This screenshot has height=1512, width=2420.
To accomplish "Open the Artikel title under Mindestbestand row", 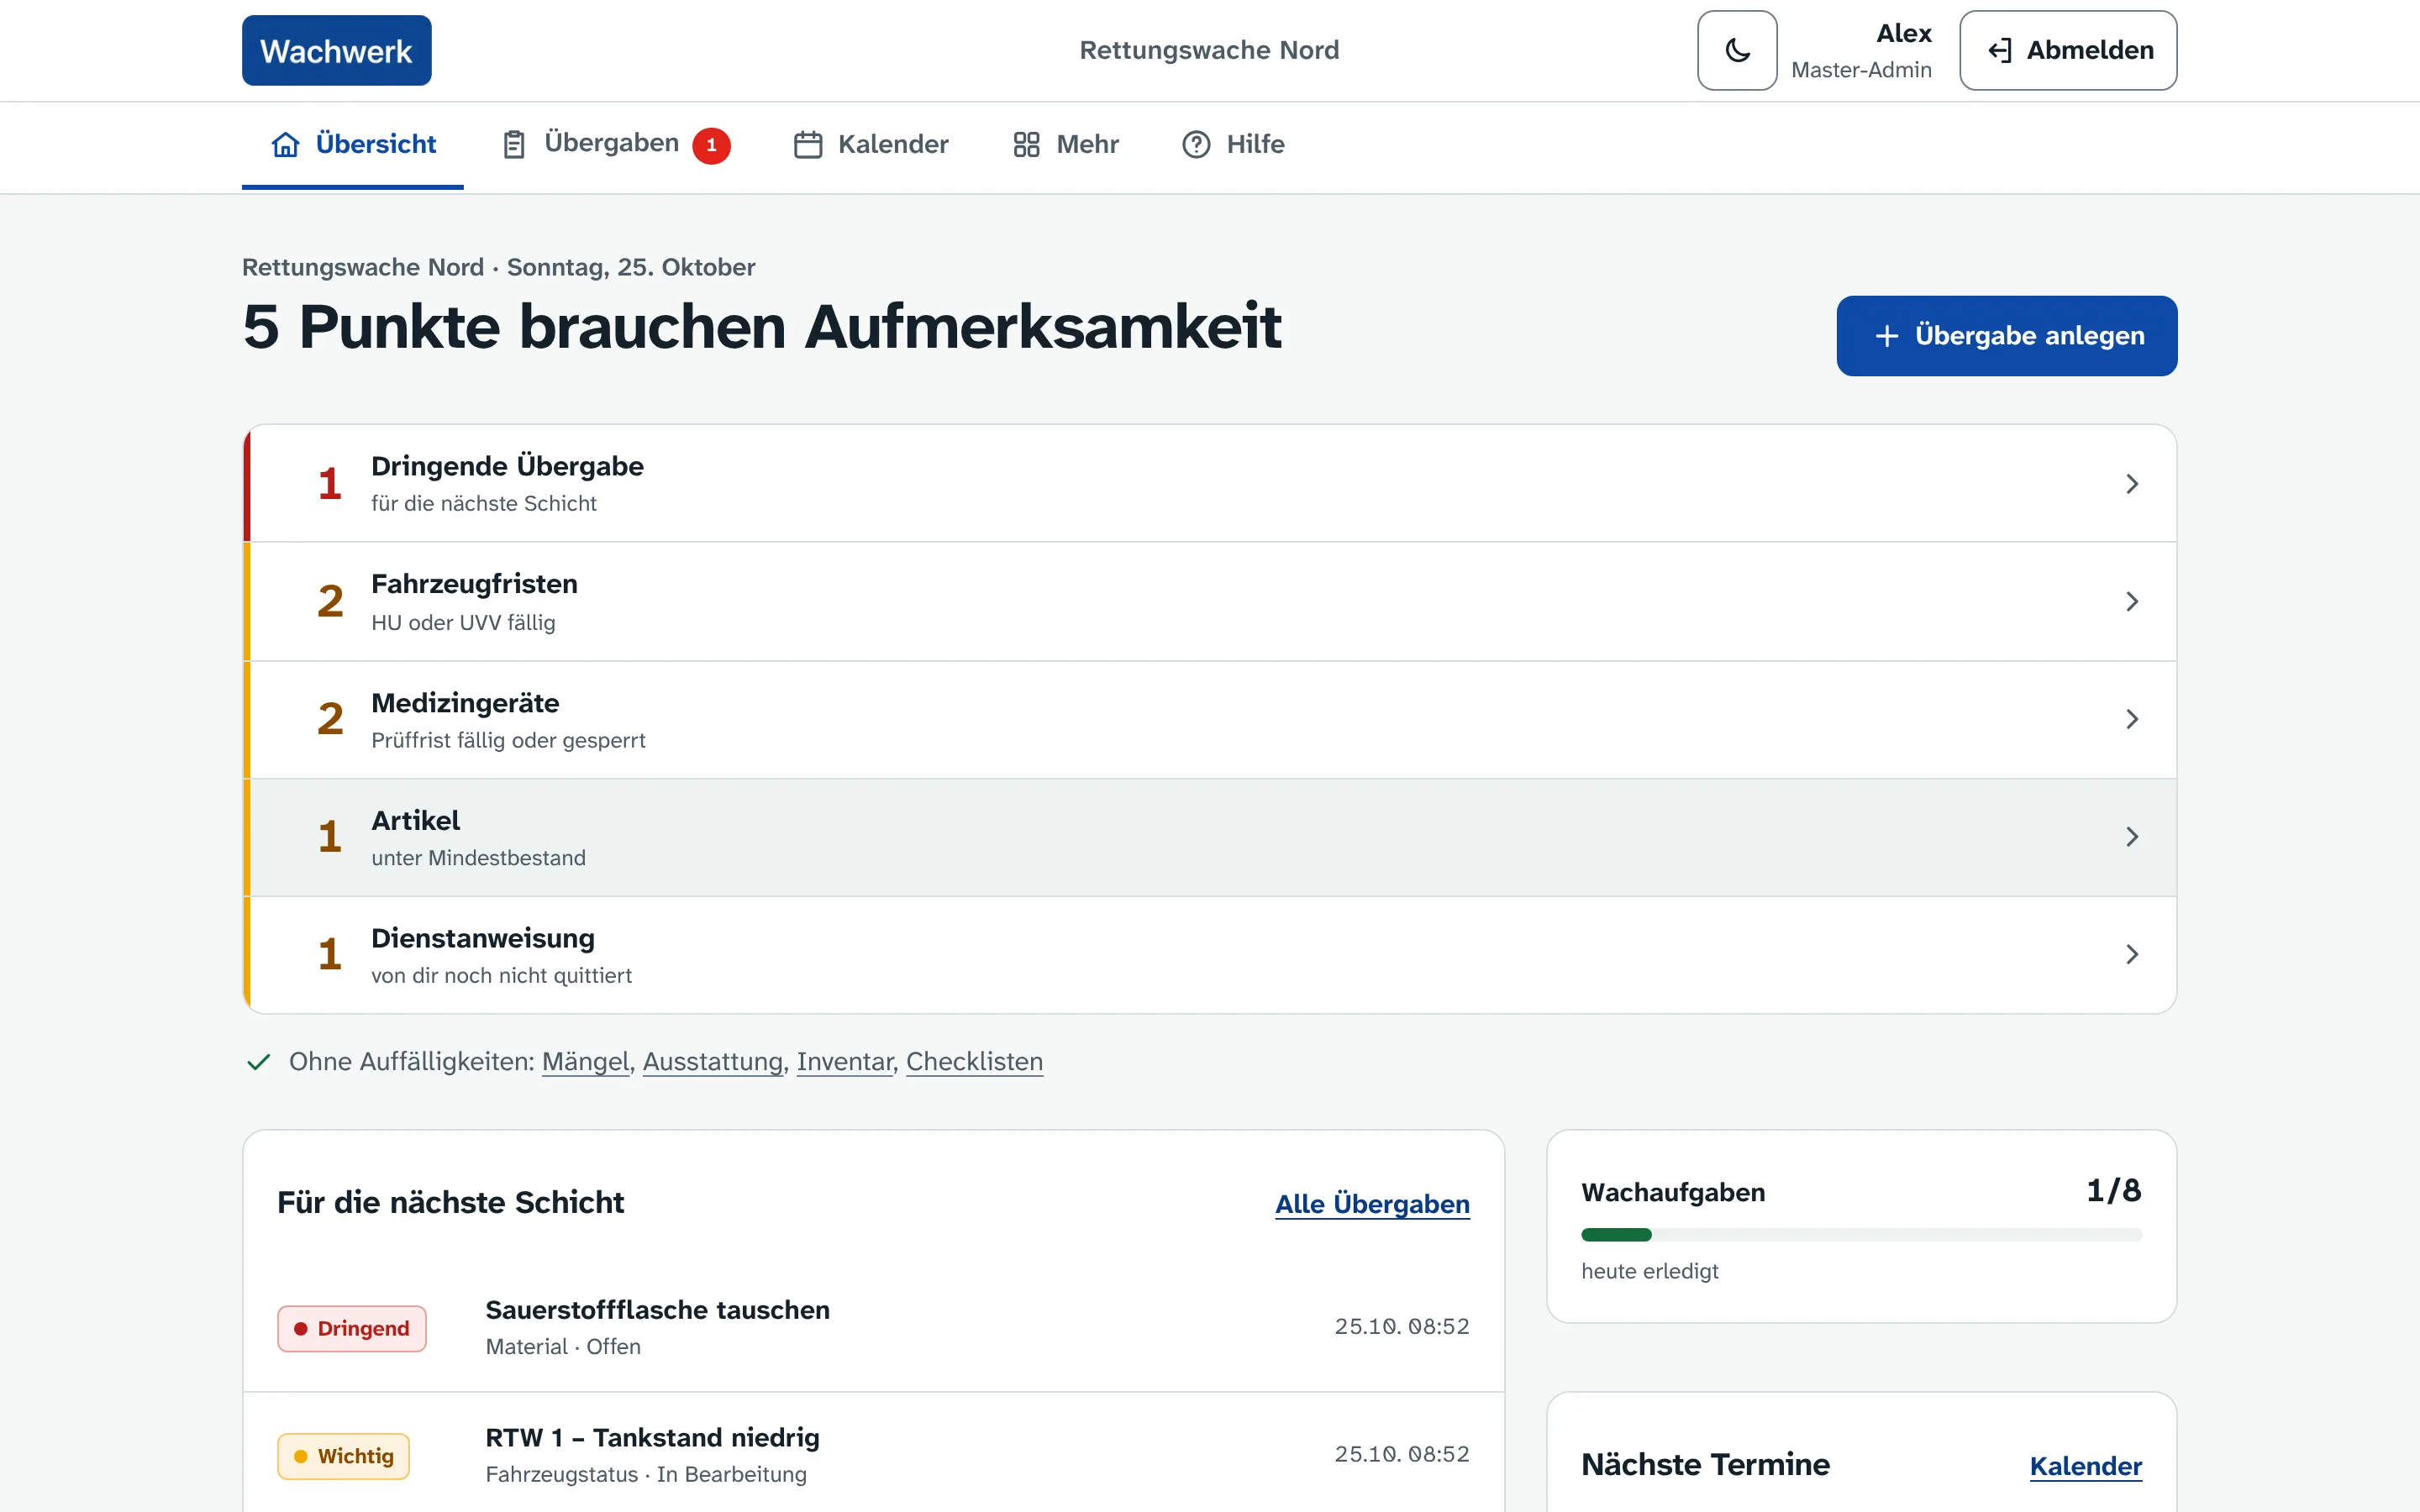I will [415, 820].
